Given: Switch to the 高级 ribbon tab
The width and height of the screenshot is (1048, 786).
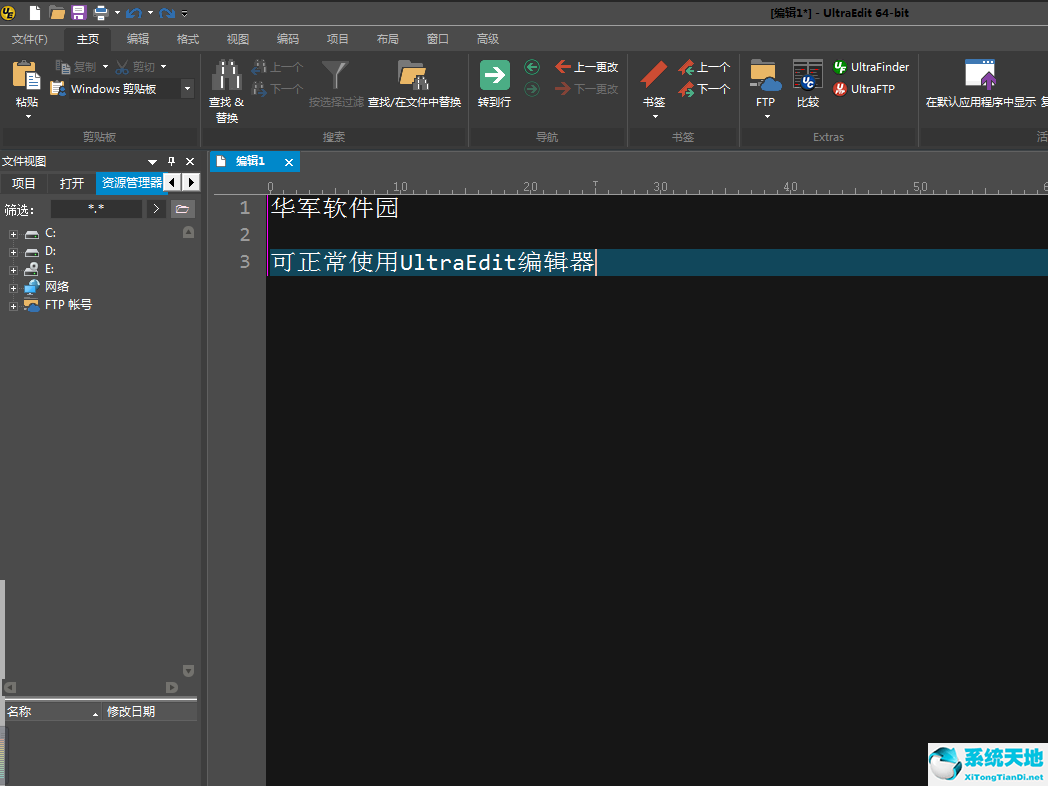Looking at the screenshot, I should [488, 39].
